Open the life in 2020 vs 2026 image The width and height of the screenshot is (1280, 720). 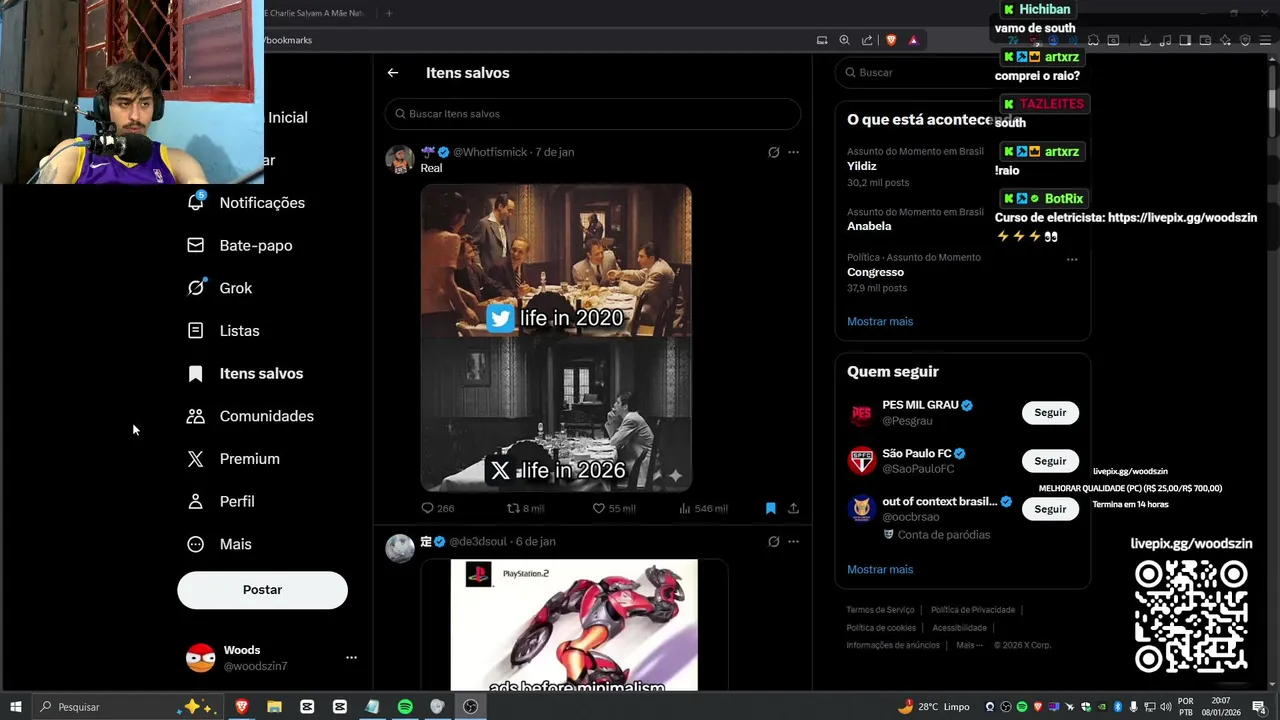tap(556, 337)
